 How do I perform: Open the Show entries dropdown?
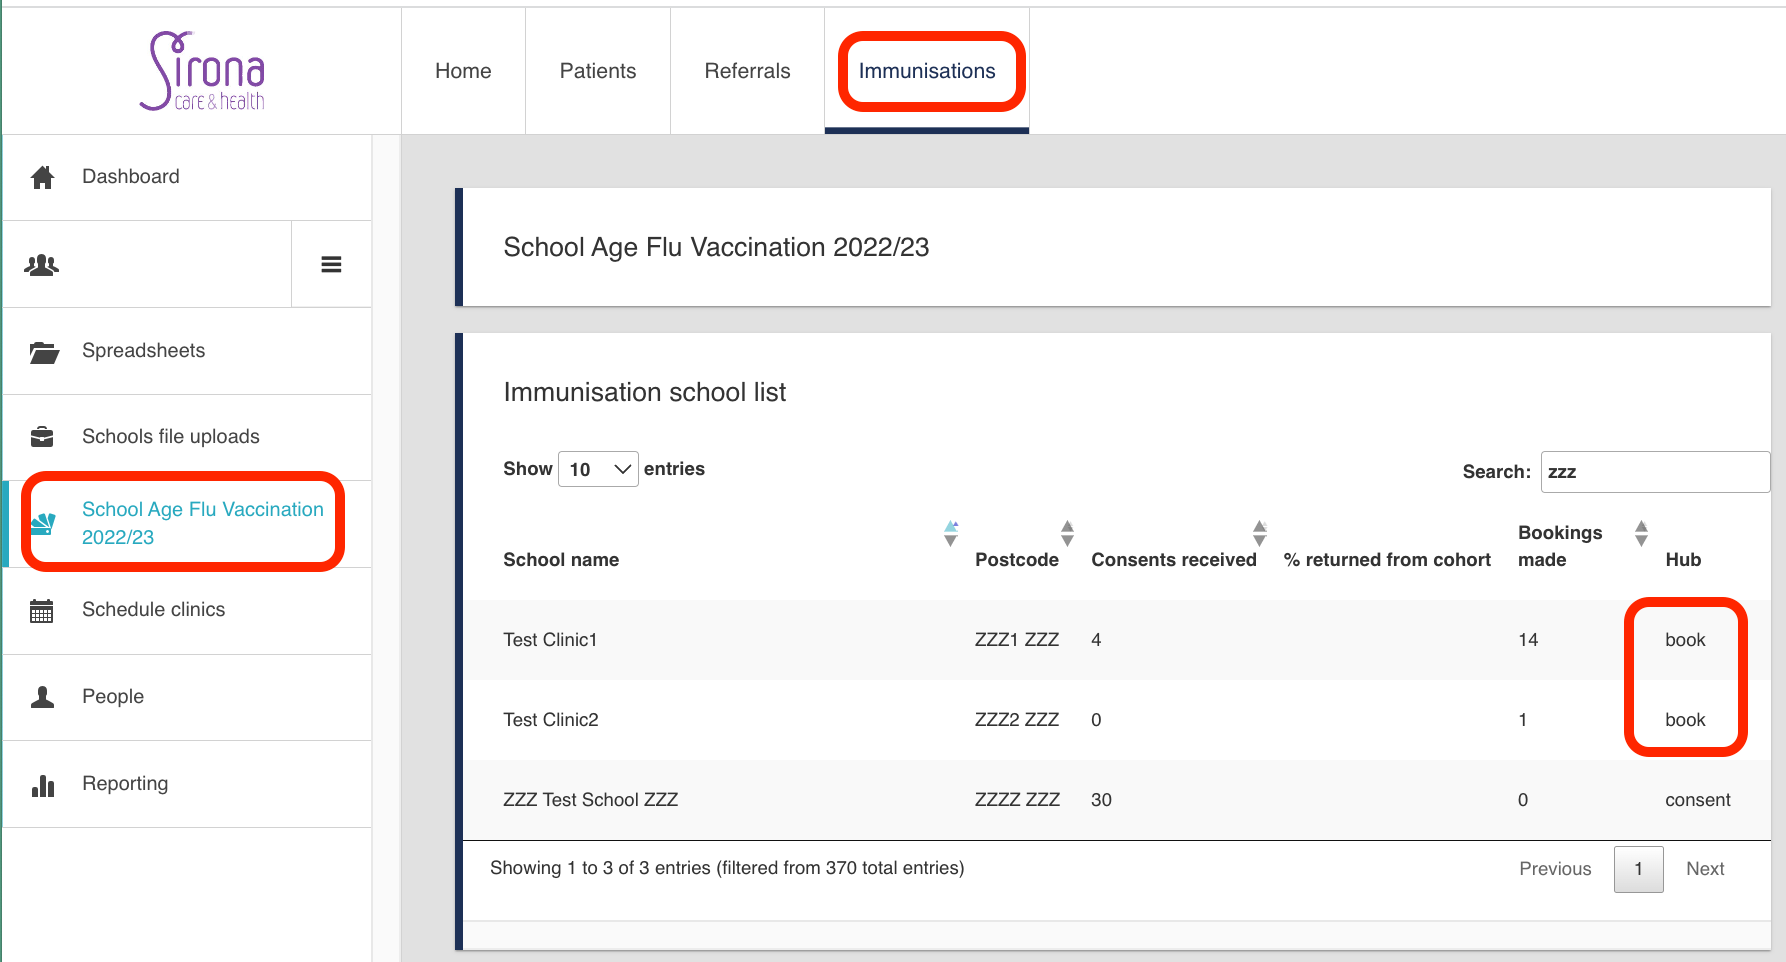click(x=598, y=469)
